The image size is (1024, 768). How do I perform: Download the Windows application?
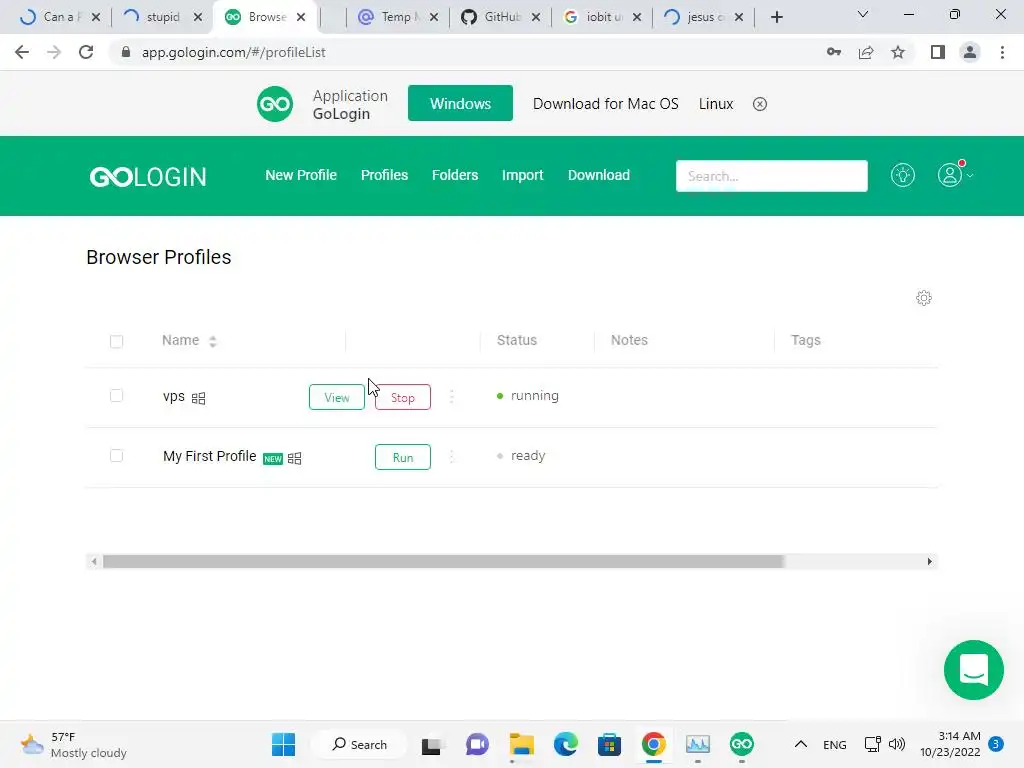[460, 103]
